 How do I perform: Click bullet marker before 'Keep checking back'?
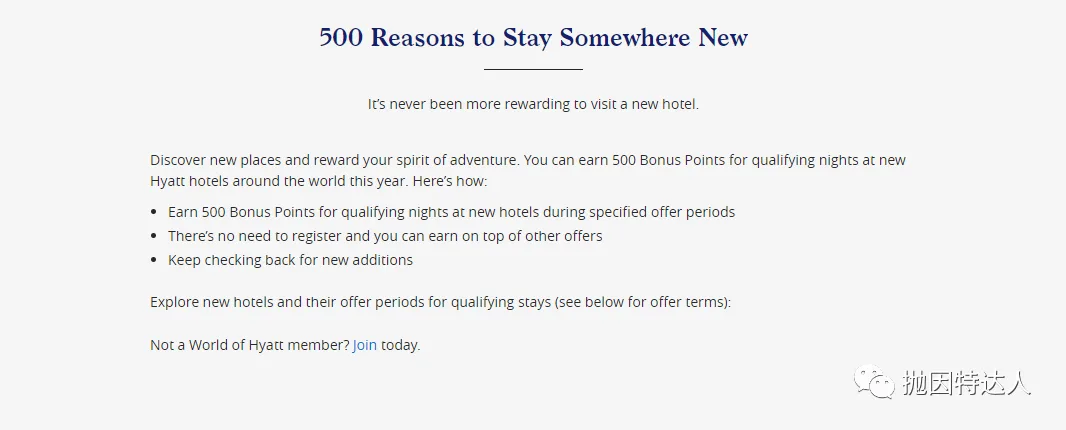click(154, 260)
